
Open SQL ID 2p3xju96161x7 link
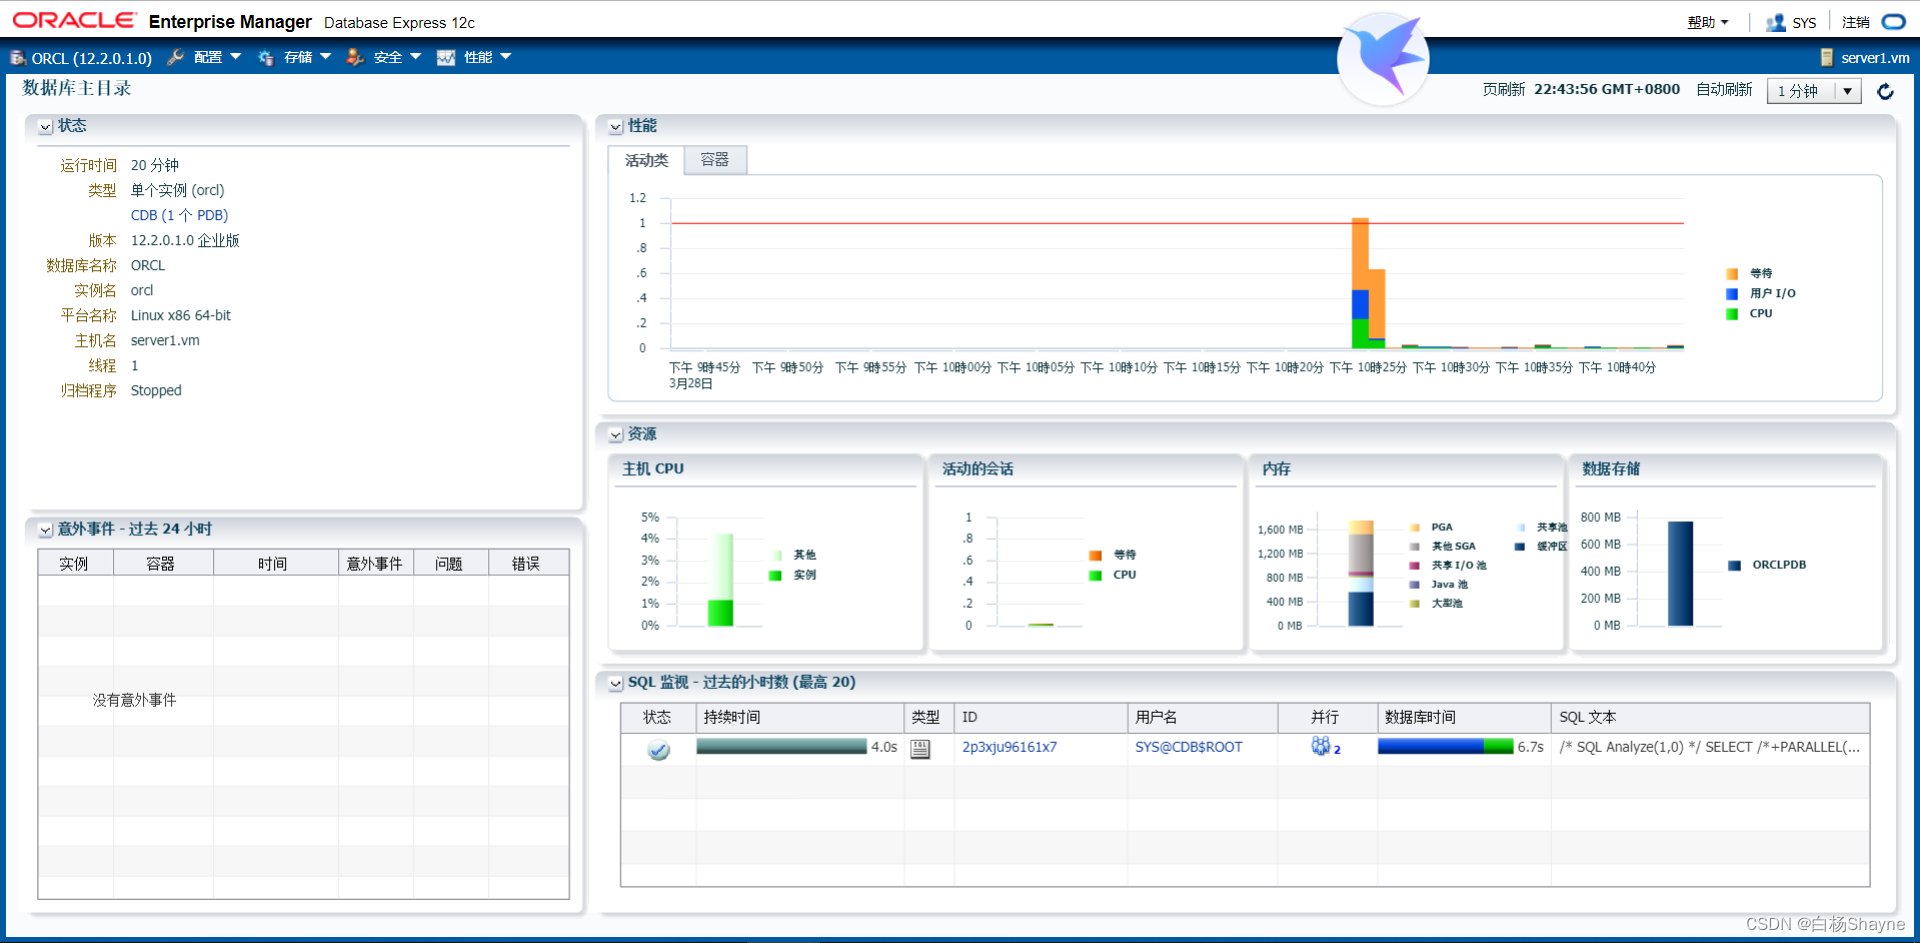point(1009,747)
